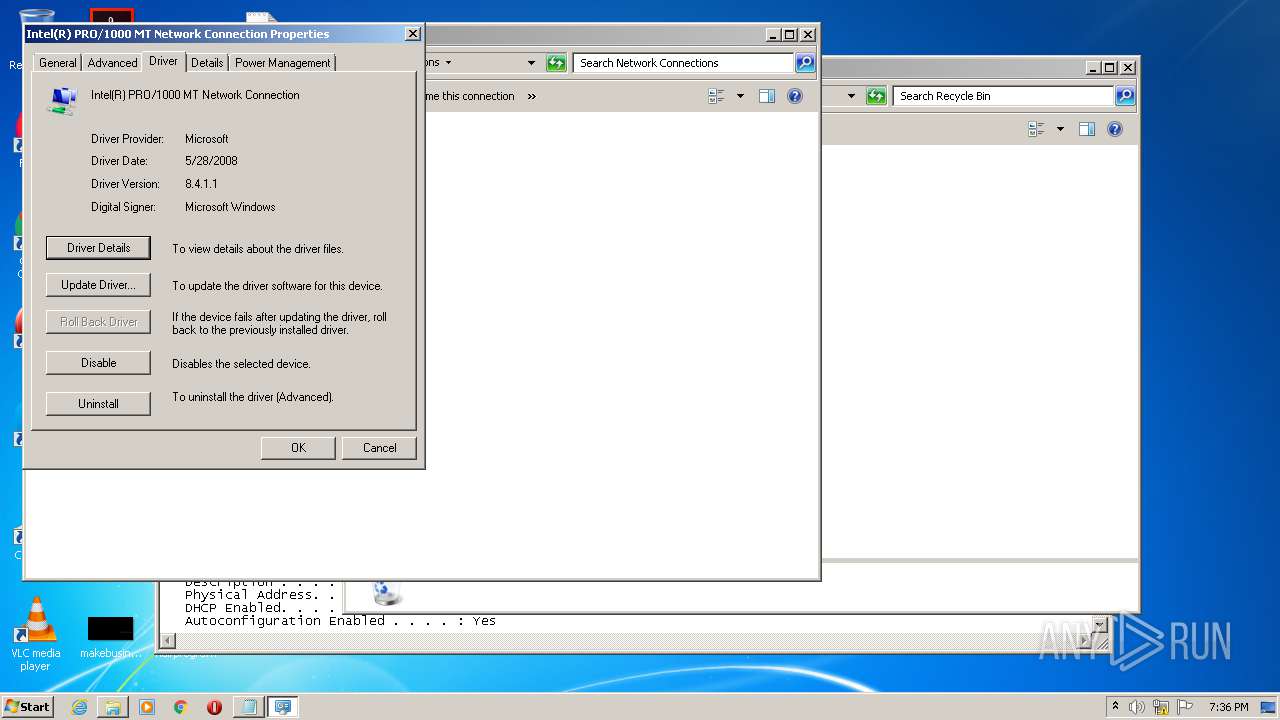1280x720 pixels.
Task: Close the Intel PRO/1000 properties dialog
Action: tap(412, 34)
